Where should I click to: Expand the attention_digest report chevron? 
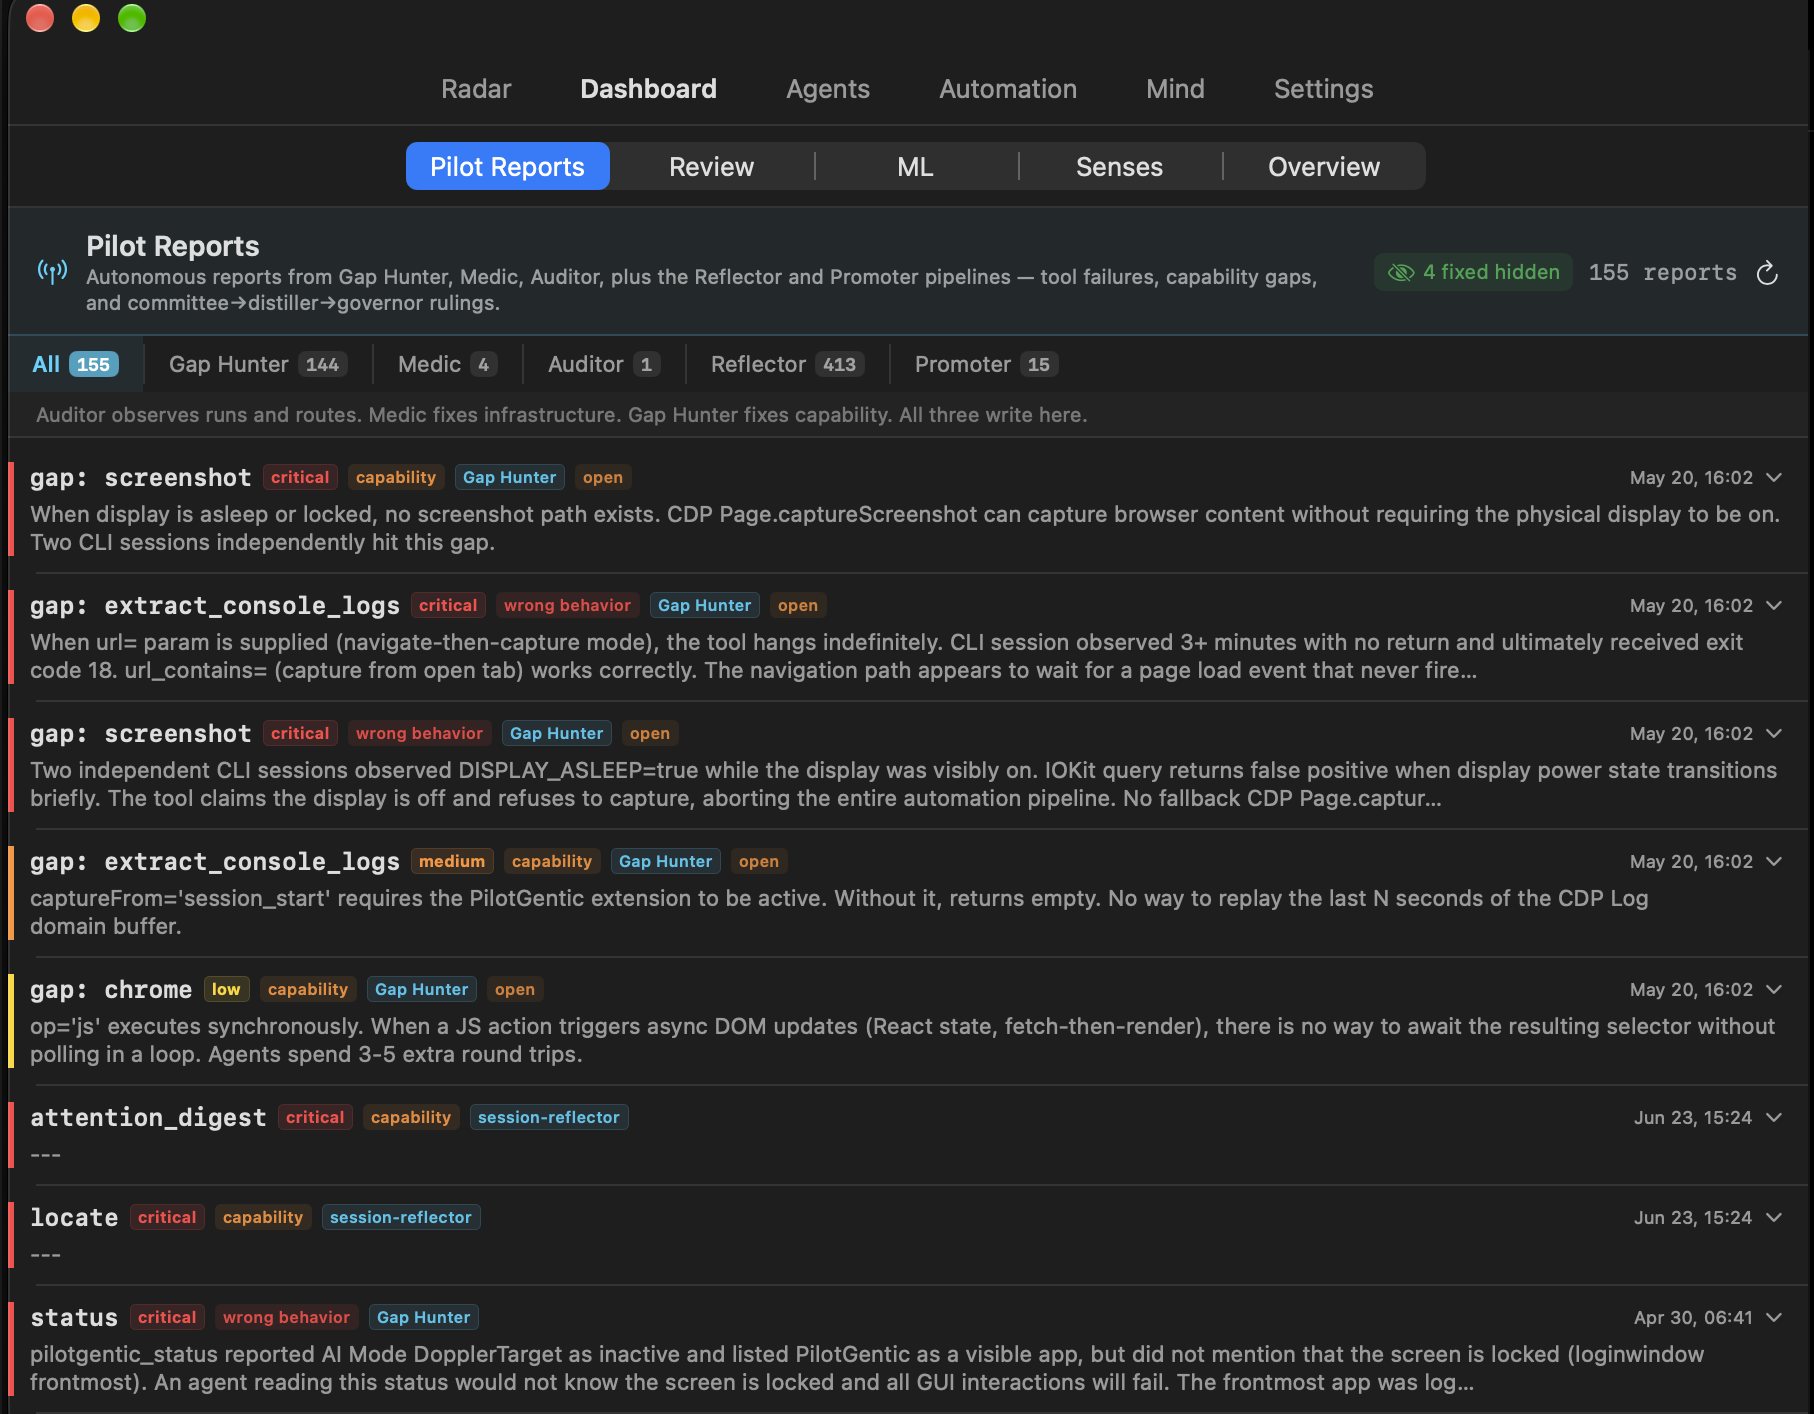(x=1774, y=1118)
